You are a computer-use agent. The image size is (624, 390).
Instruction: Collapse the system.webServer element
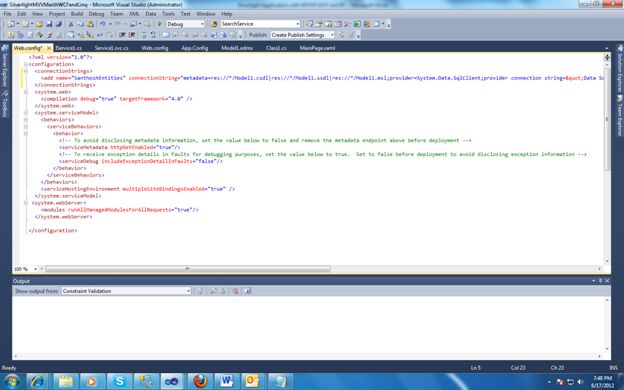tap(26, 203)
